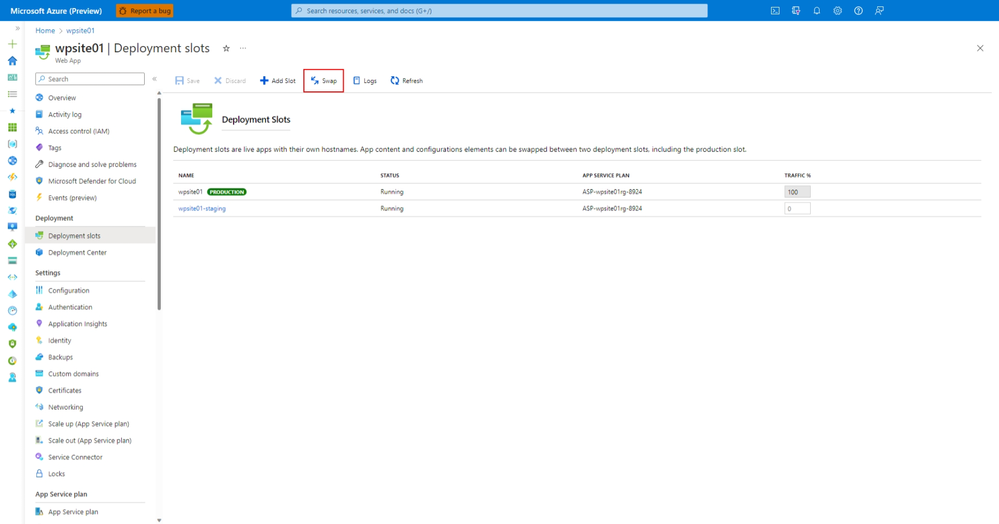Viewport: 999px width, 524px height.
Task: Click the wpsite01-staging traffic % field
Action: point(797,208)
